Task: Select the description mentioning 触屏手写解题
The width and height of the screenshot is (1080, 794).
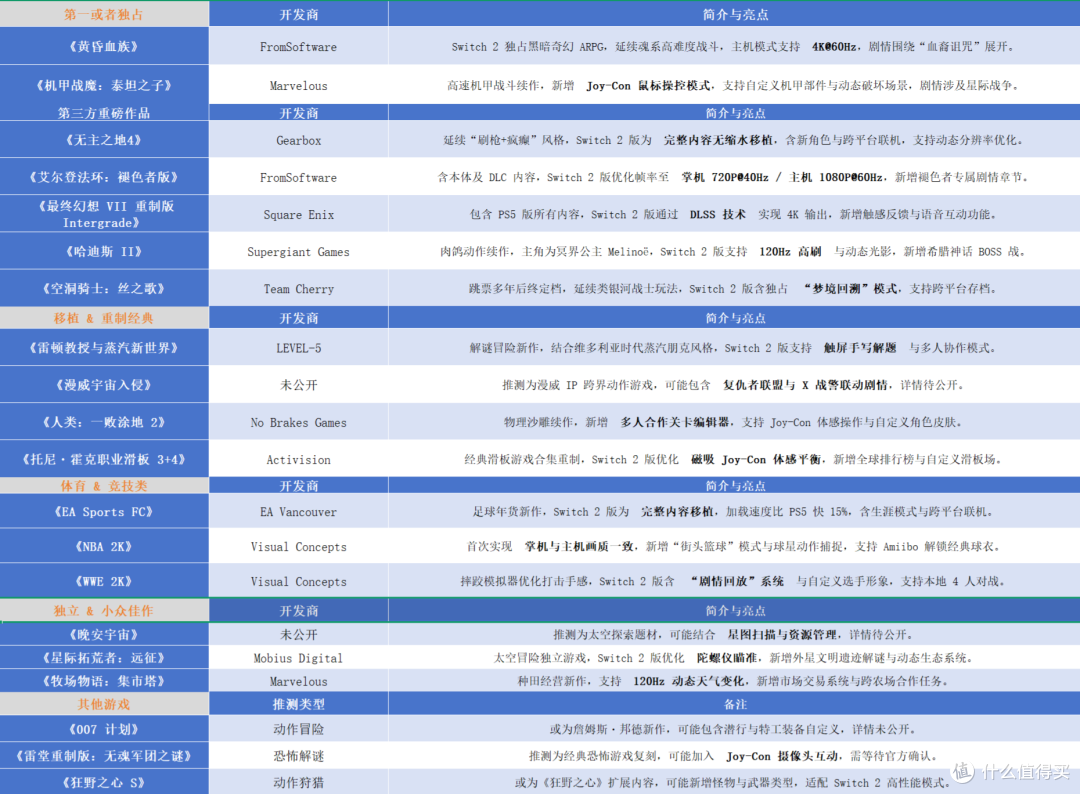Action: 734,348
